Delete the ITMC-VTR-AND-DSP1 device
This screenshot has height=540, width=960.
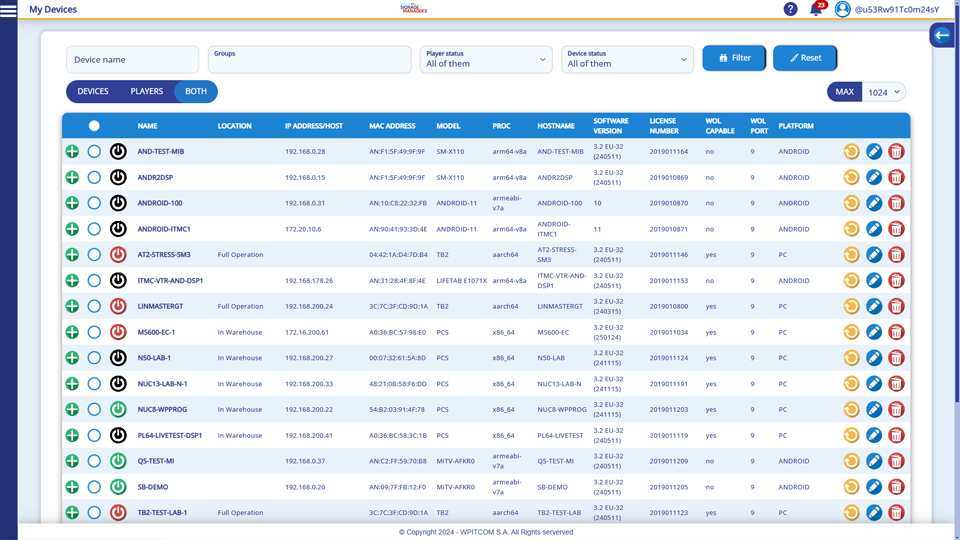896,280
